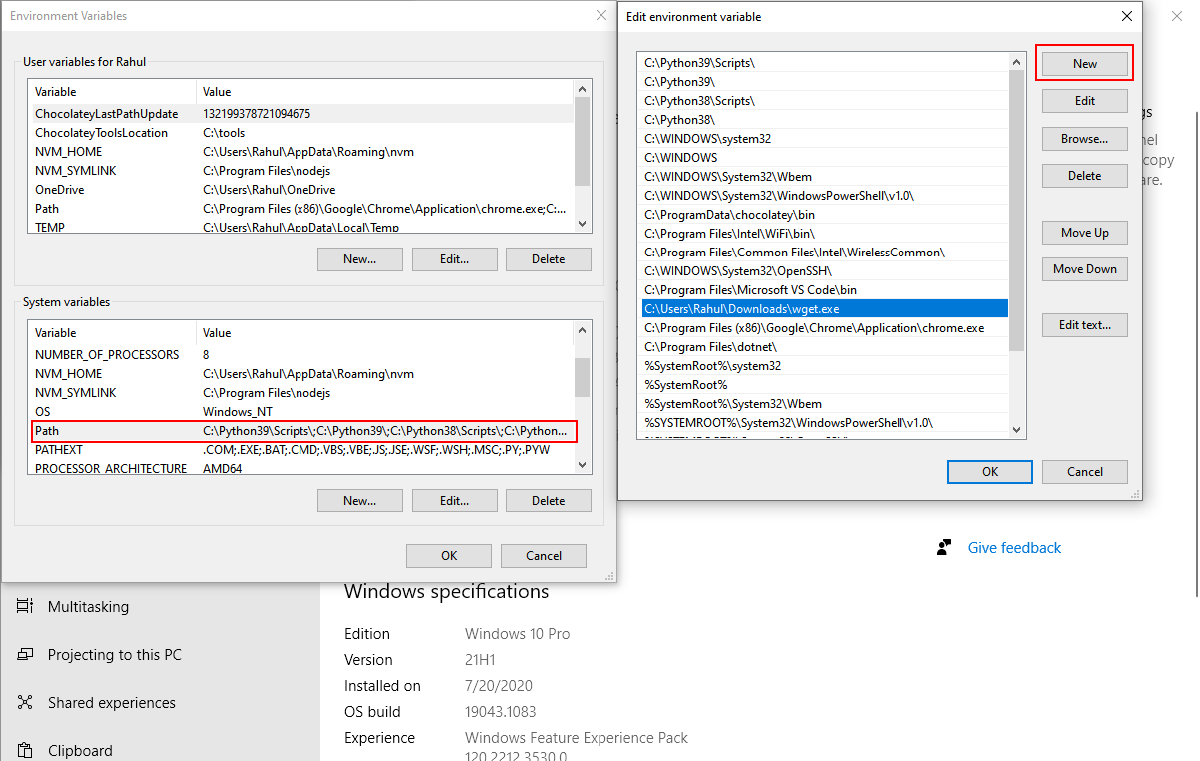Screen dimensions: 1200x761
Task: Click the Shared experiences icon
Action: 26,702
